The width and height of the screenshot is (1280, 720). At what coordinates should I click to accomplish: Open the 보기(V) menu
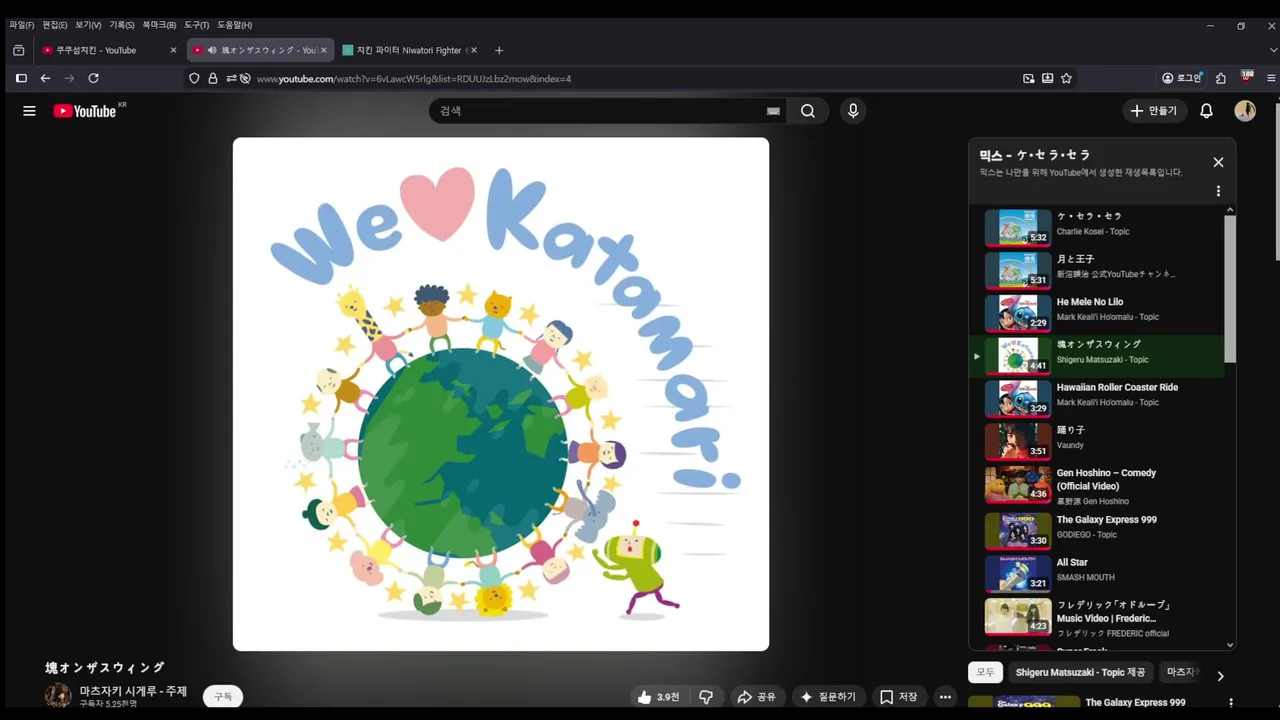[x=88, y=25]
